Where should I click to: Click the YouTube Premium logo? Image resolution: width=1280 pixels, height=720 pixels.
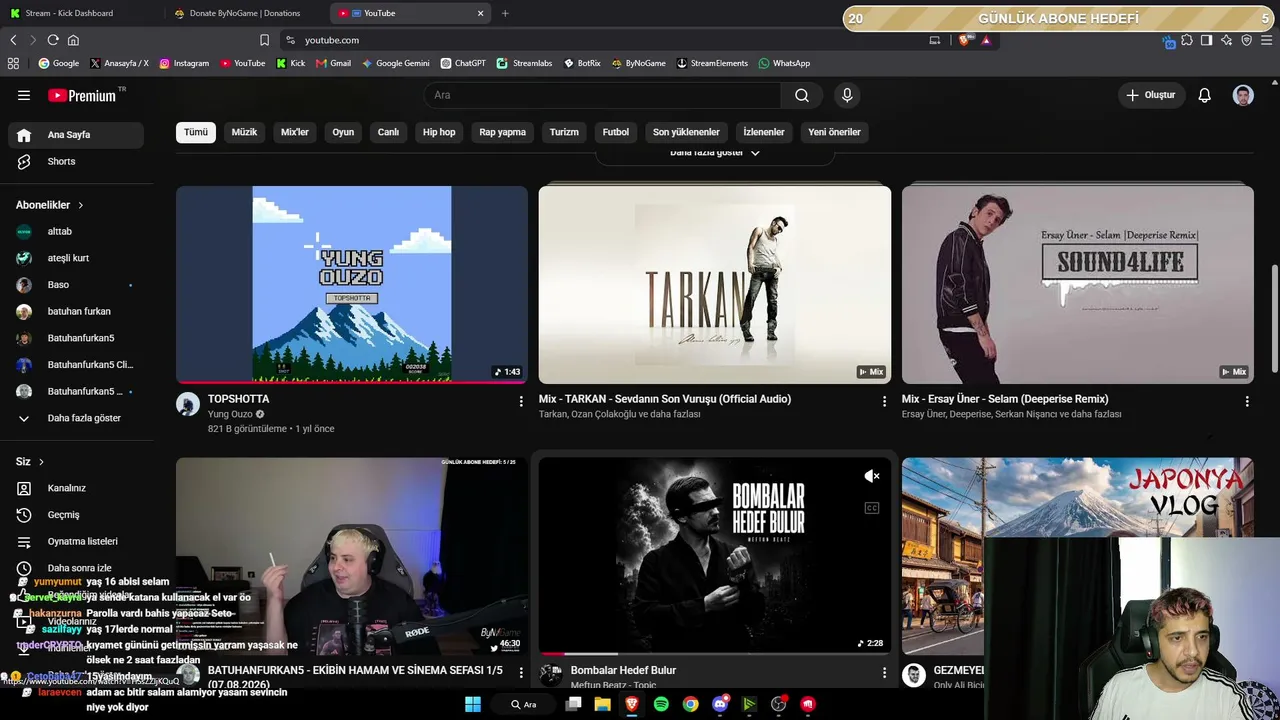(84, 95)
